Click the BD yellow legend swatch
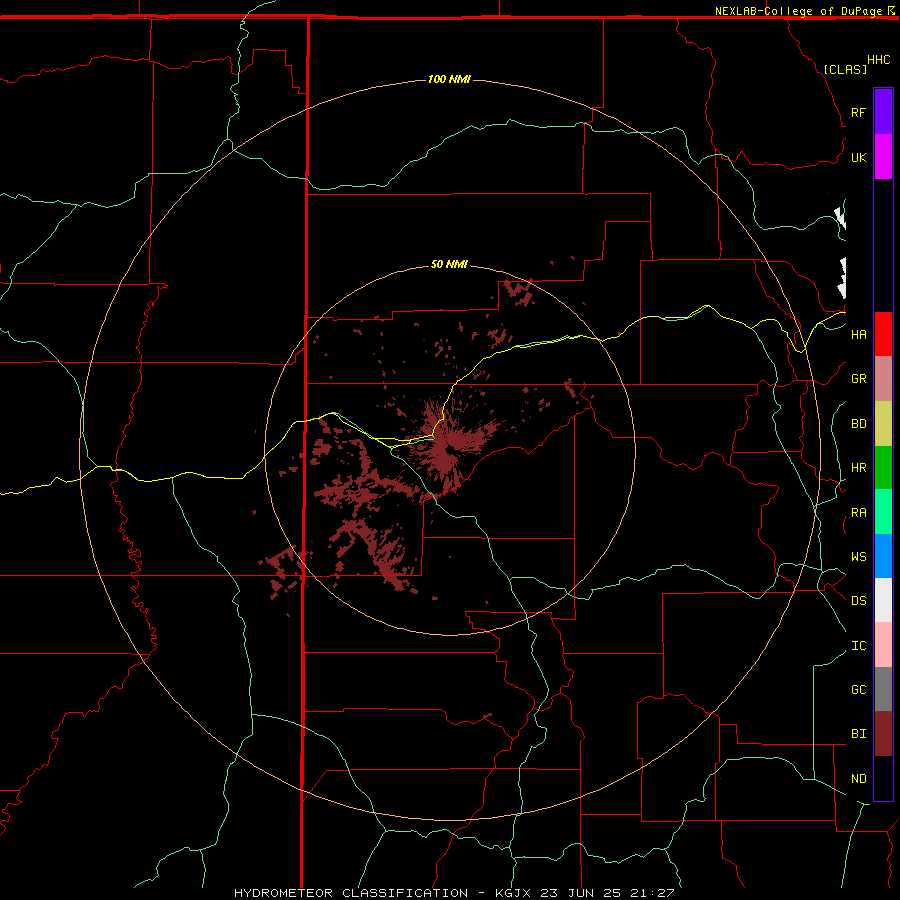This screenshot has height=900, width=900. pyautogui.click(x=883, y=424)
